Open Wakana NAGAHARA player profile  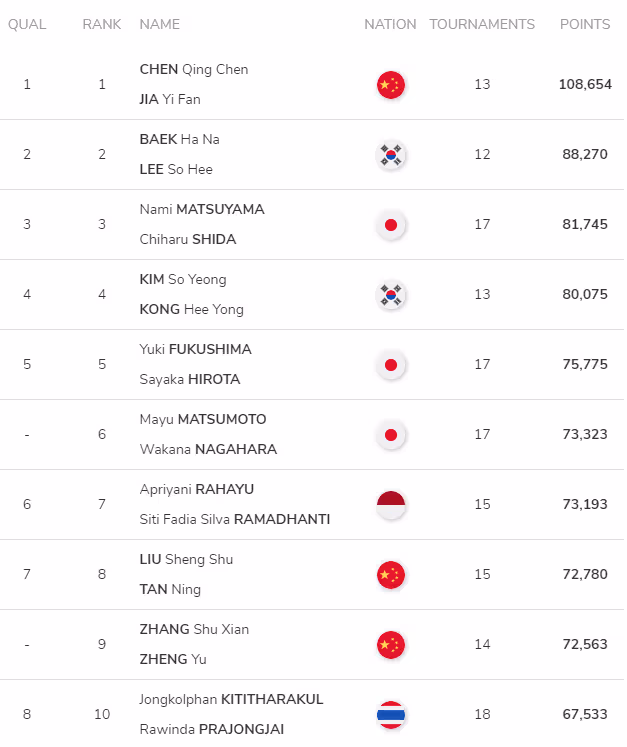click(x=208, y=449)
